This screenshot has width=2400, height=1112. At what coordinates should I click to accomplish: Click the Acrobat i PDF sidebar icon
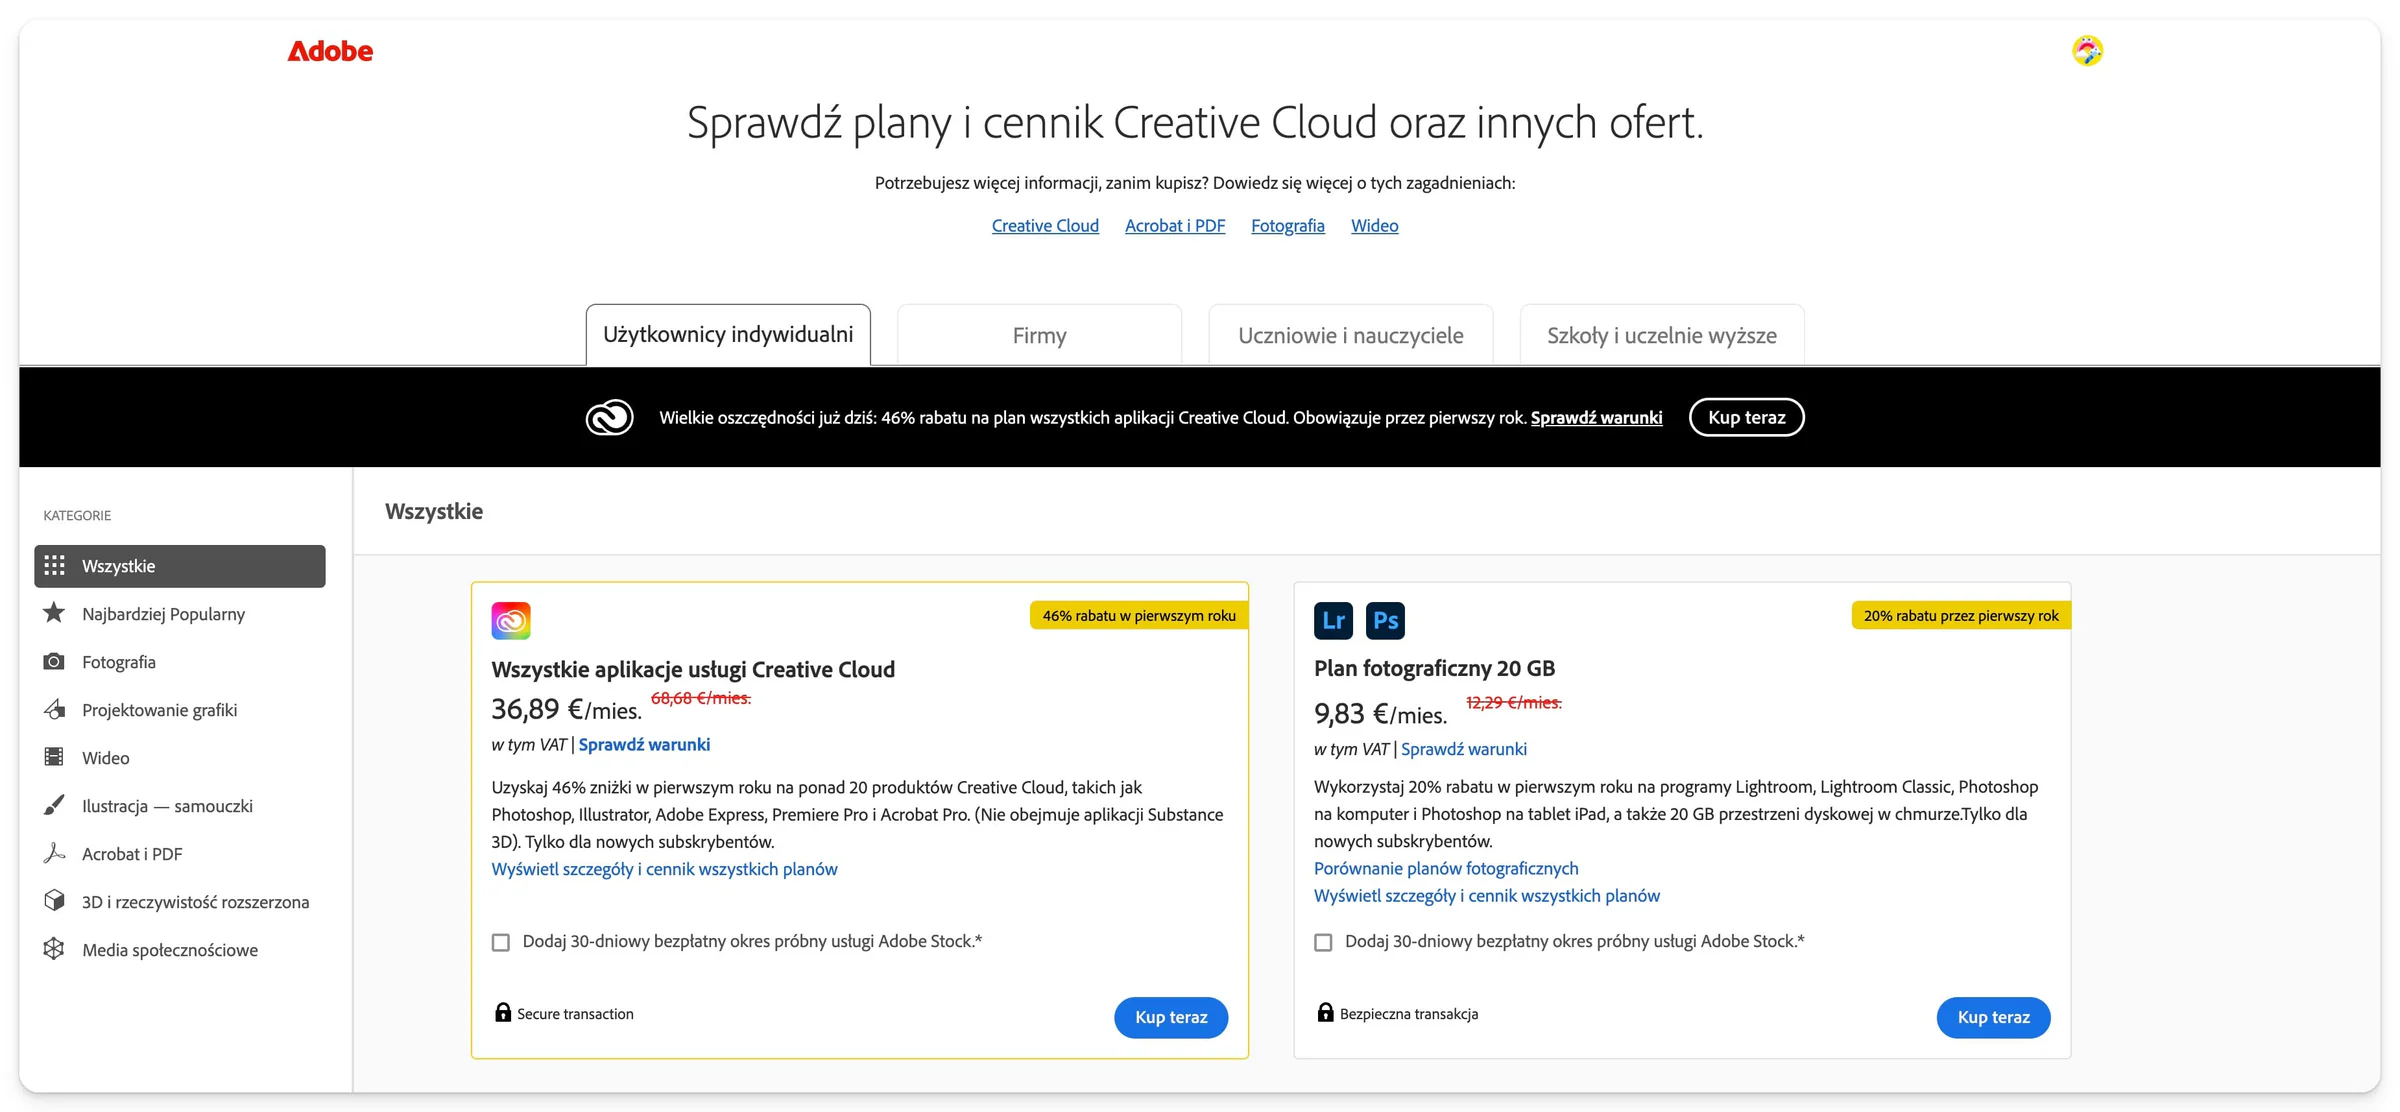coord(54,853)
